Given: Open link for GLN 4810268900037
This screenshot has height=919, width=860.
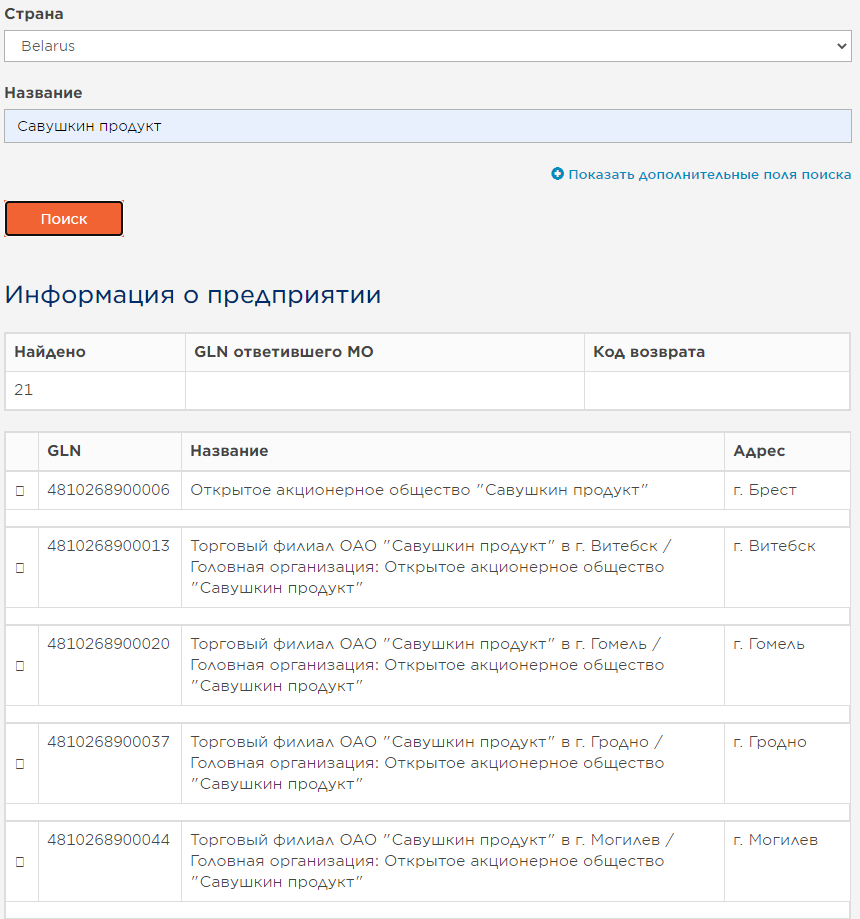Looking at the screenshot, I should (109, 742).
